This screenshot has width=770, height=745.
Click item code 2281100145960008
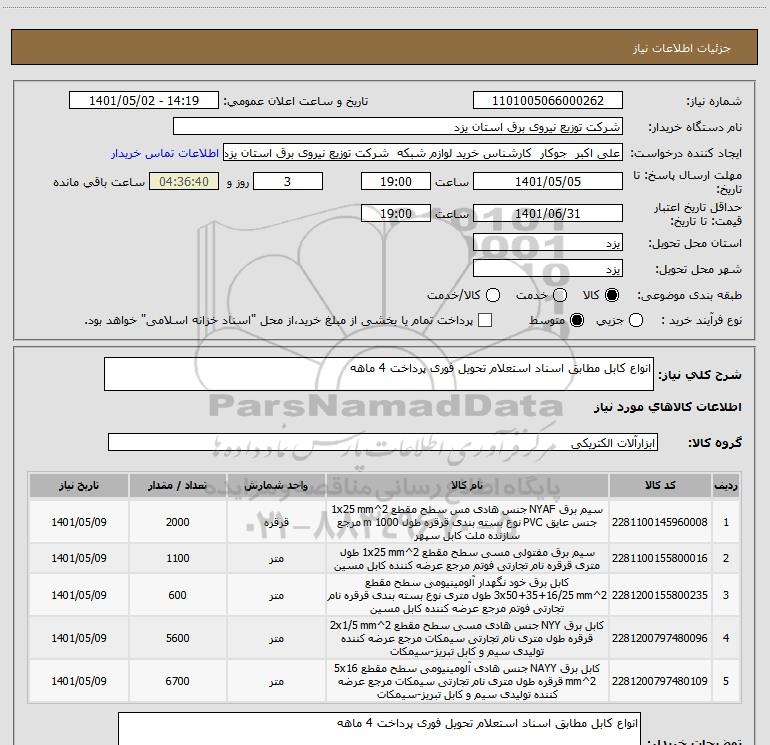[x=660, y=522]
